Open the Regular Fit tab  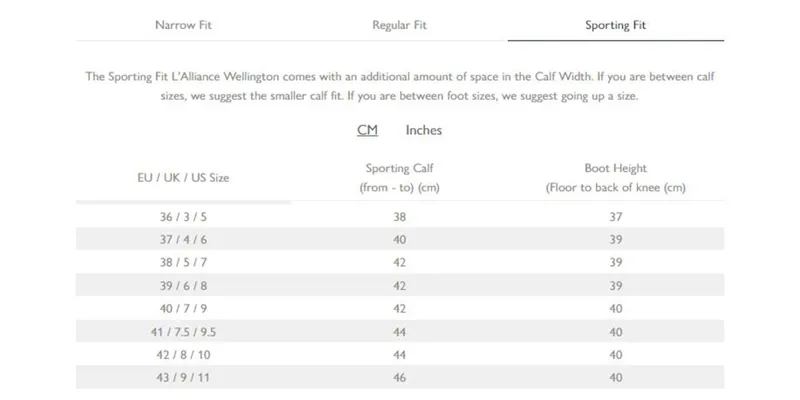tap(399, 25)
